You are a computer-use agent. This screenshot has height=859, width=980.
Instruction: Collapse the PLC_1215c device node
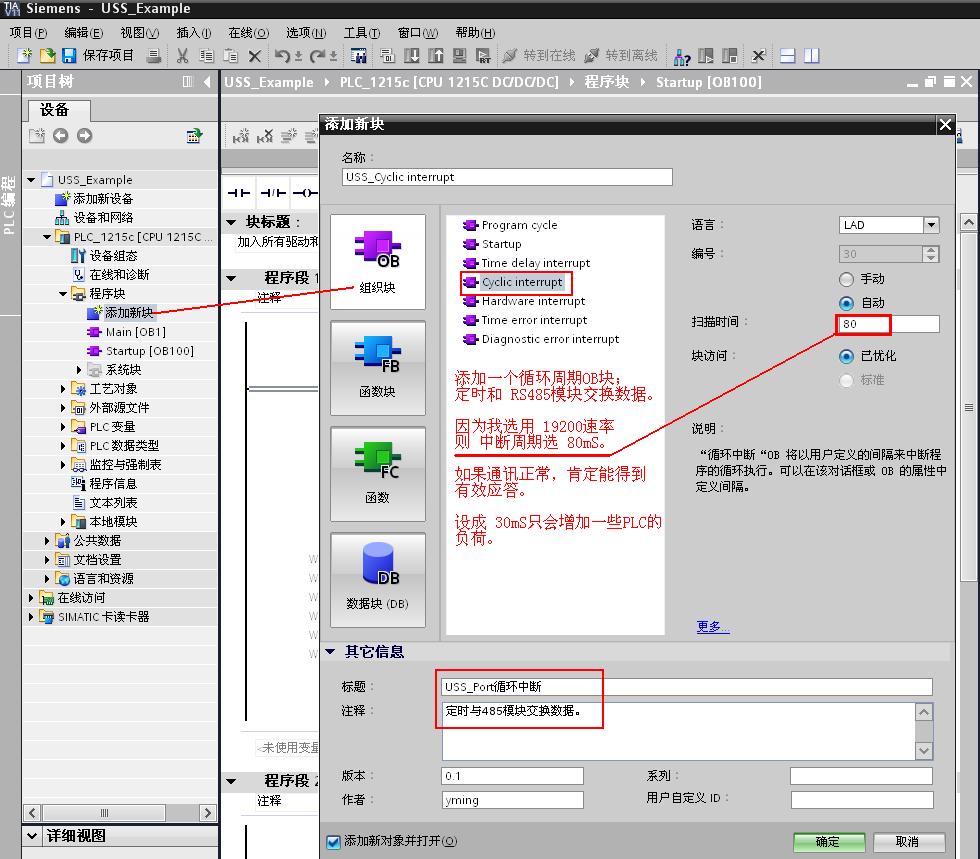click(x=47, y=237)
